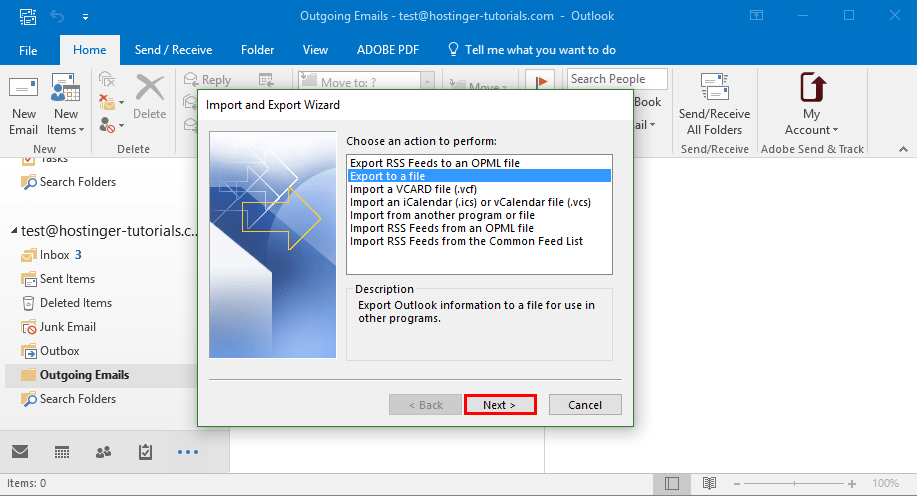Click the Ignore conversation icon
917x496 pixels.
click(x=107, y=79)
